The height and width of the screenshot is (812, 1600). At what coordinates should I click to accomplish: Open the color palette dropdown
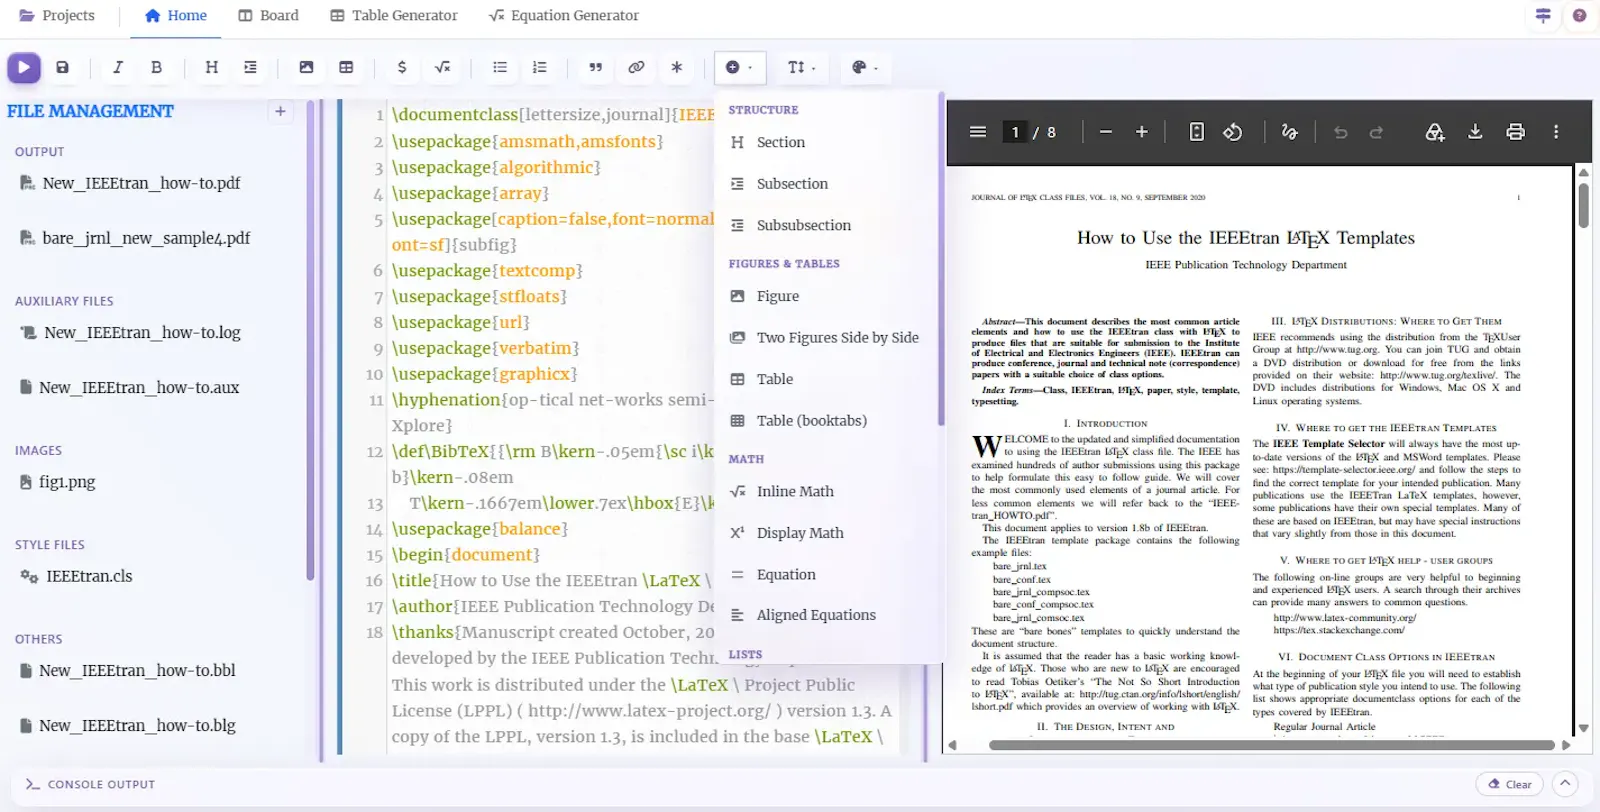(x=864, y=67)
